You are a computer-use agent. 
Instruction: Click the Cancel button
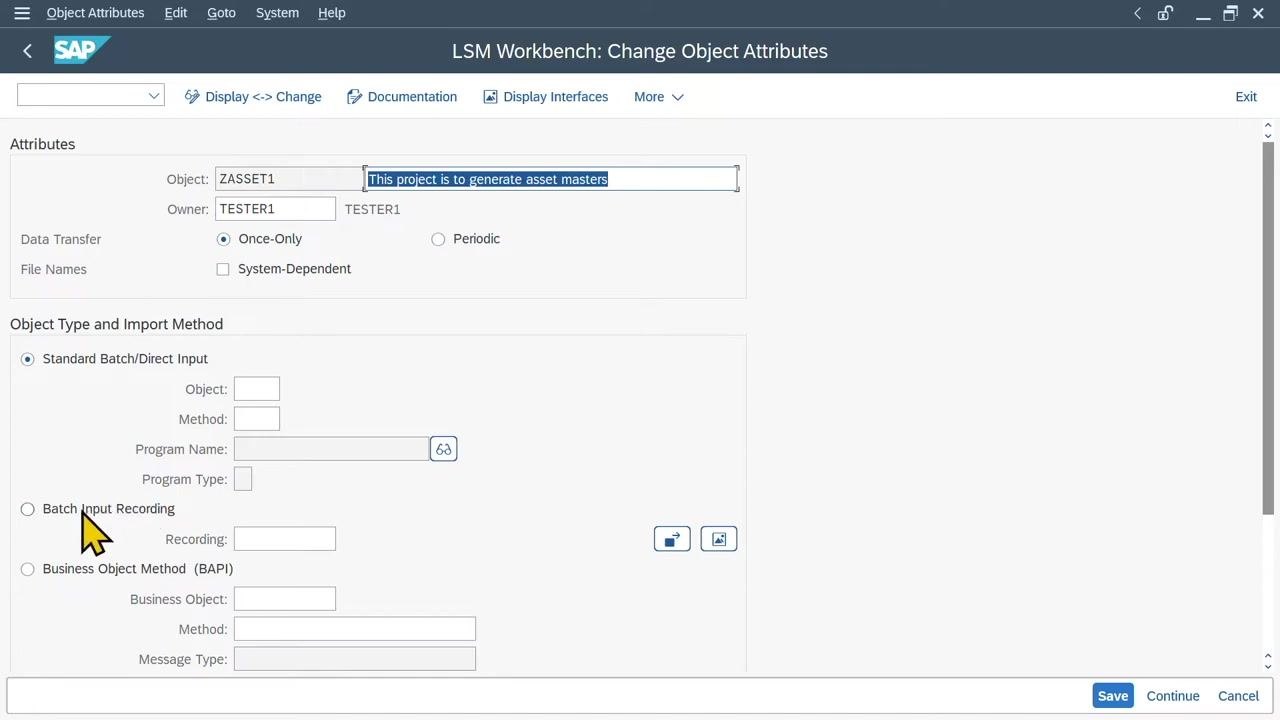click(x=1238, y=696)
